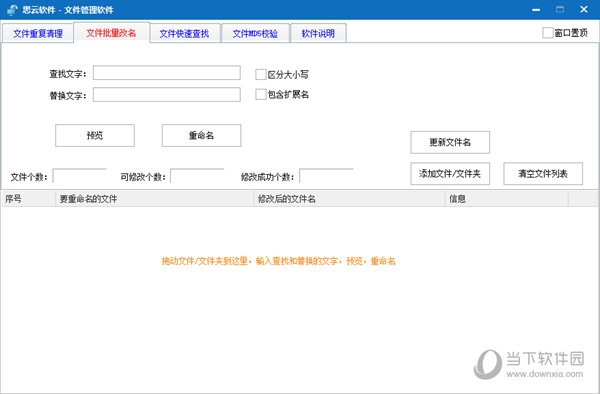
Task: Click the 预览 button
Action: [95, 135]
